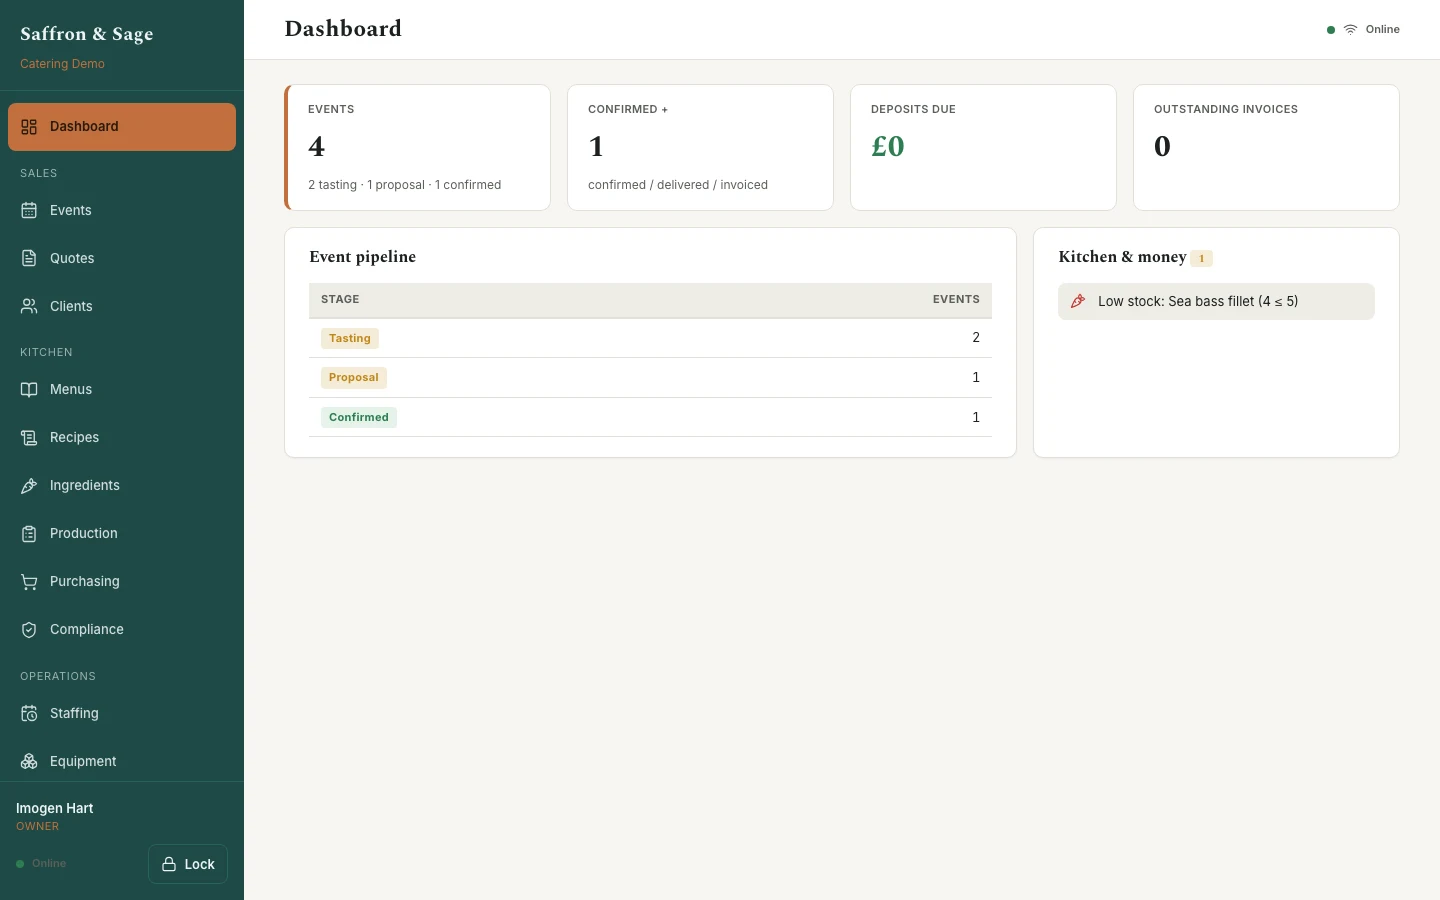This screenshot has width=1440, height=900.
Task: Click the Production clipboard icon
Action: coord(29,534)
